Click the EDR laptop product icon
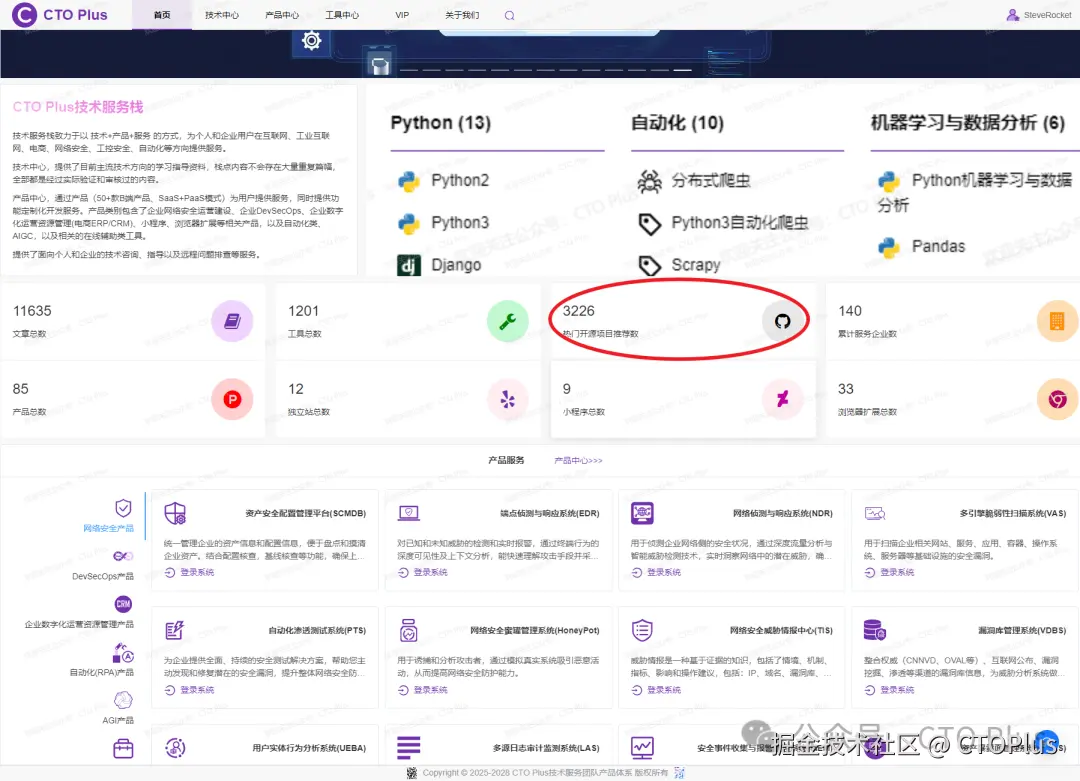Screen dimensions: 1080x781 (x=408, y=513)
